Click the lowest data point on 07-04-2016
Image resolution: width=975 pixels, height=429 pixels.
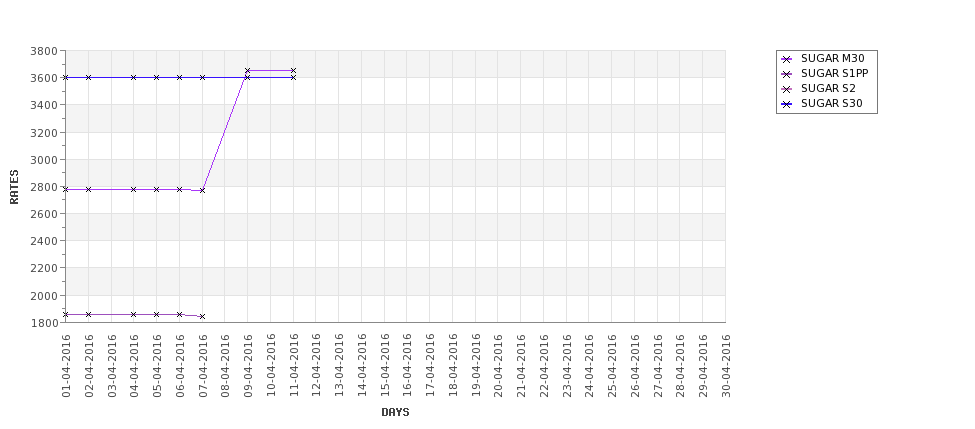202,316
